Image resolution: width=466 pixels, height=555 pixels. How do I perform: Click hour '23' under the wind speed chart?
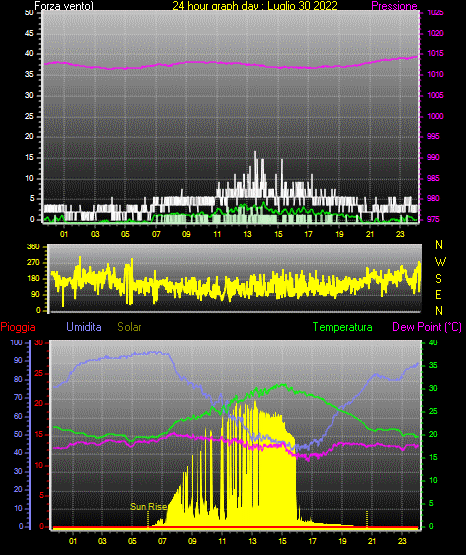(x=400, y=234)
